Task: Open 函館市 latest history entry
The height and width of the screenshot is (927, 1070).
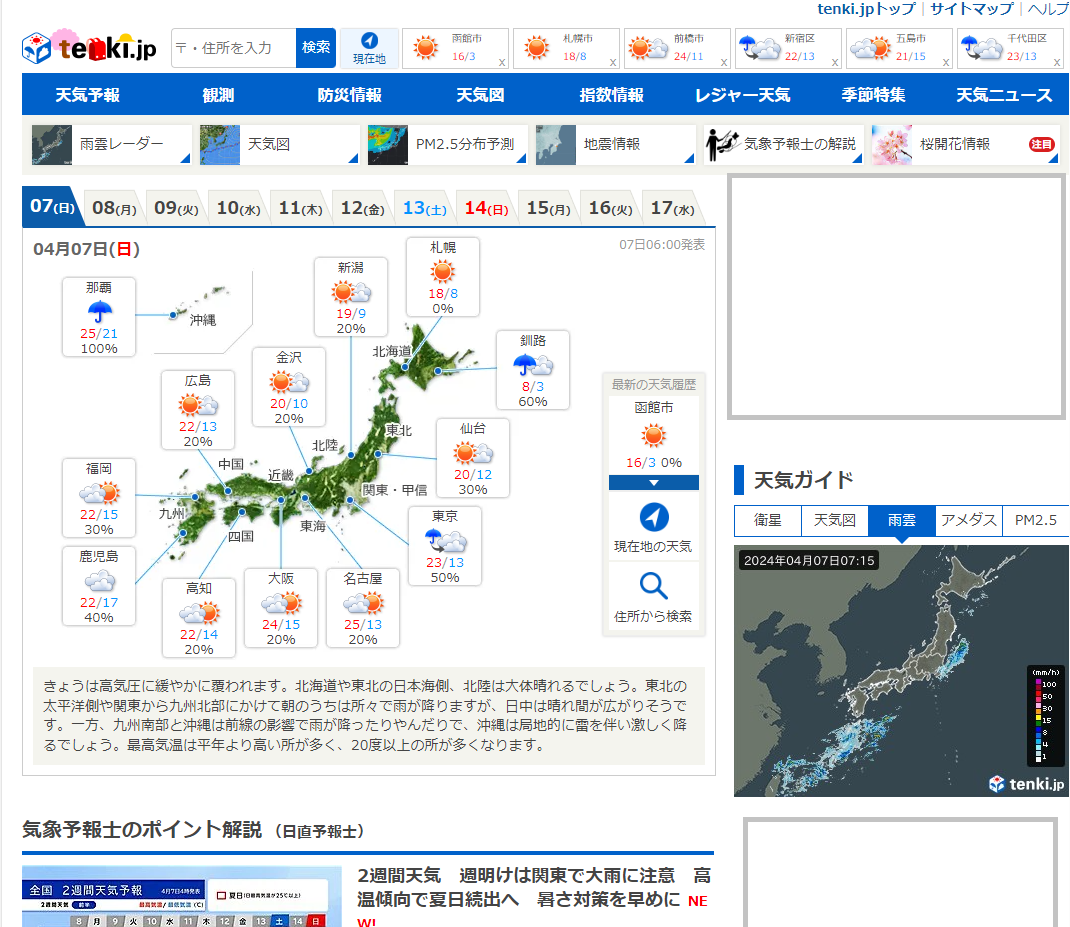Action: click(654, 436)
